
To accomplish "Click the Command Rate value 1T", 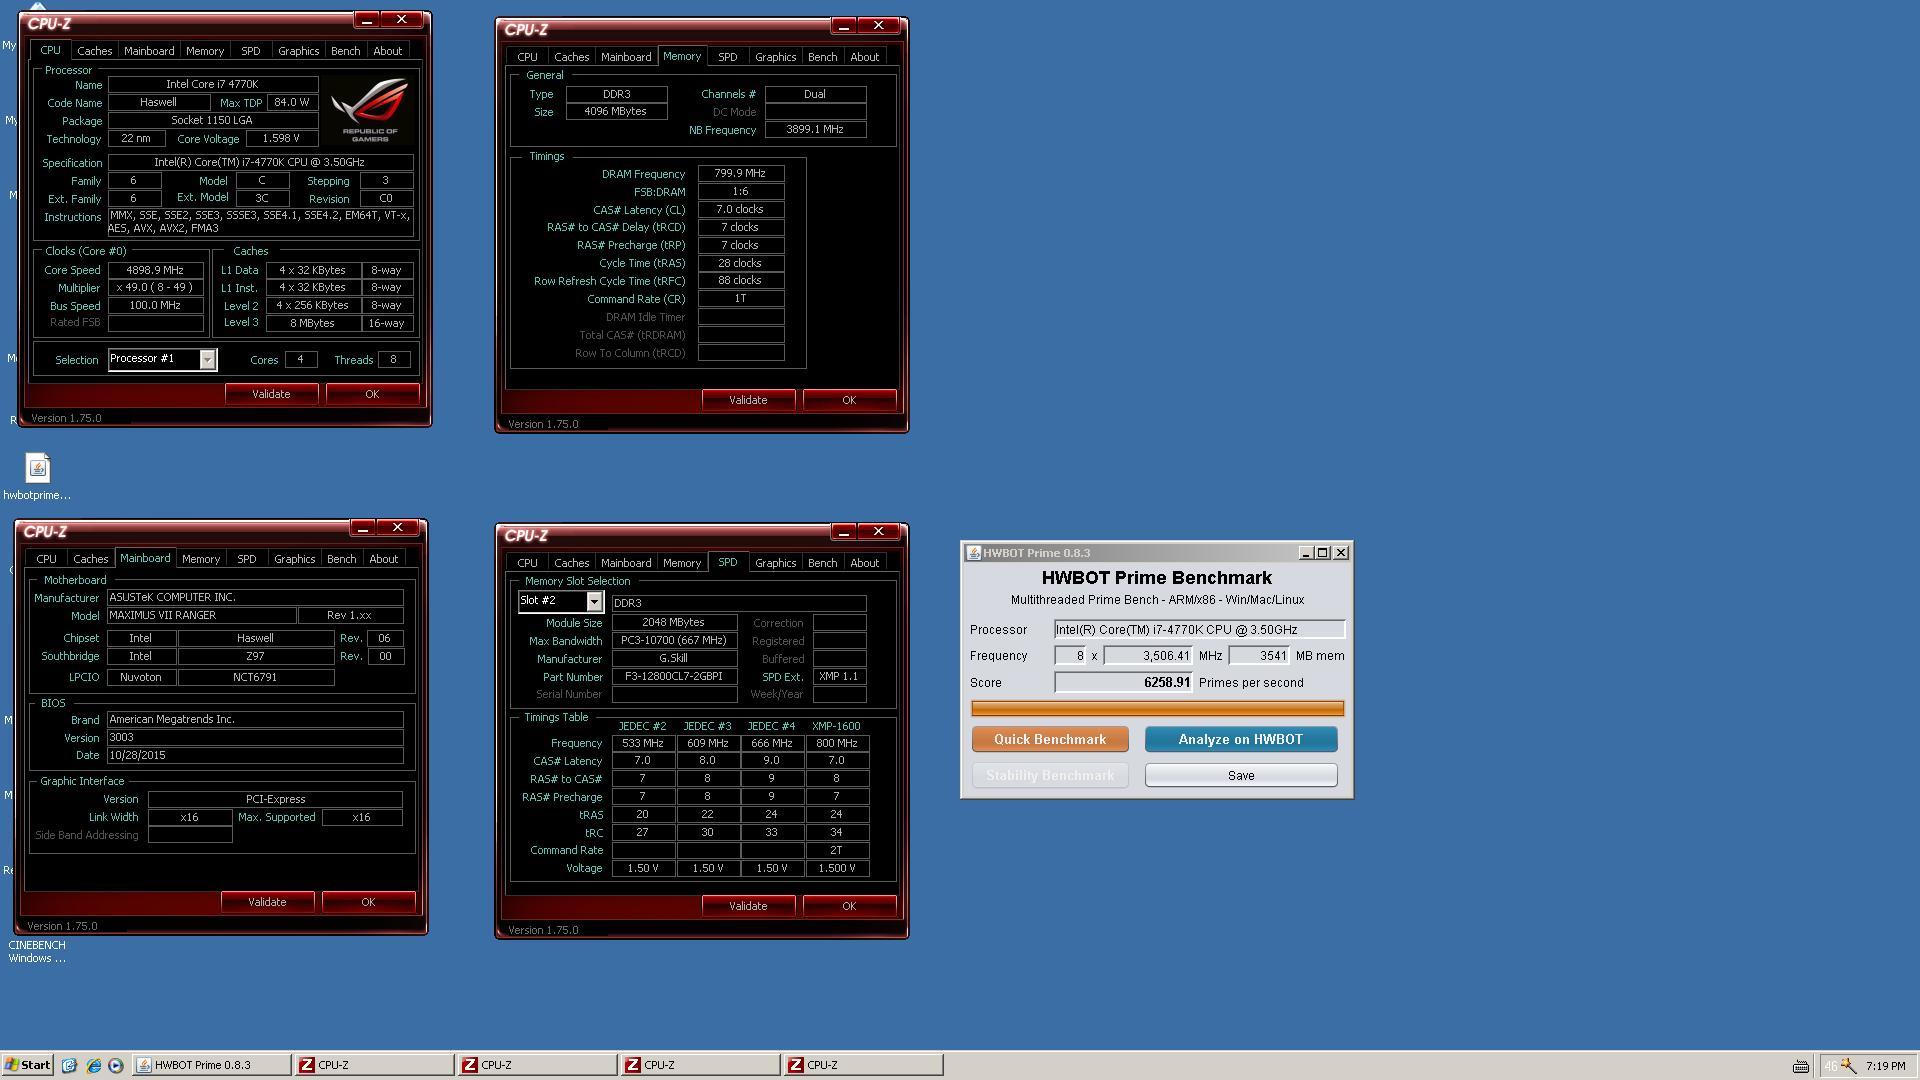I will pos(740,299).
